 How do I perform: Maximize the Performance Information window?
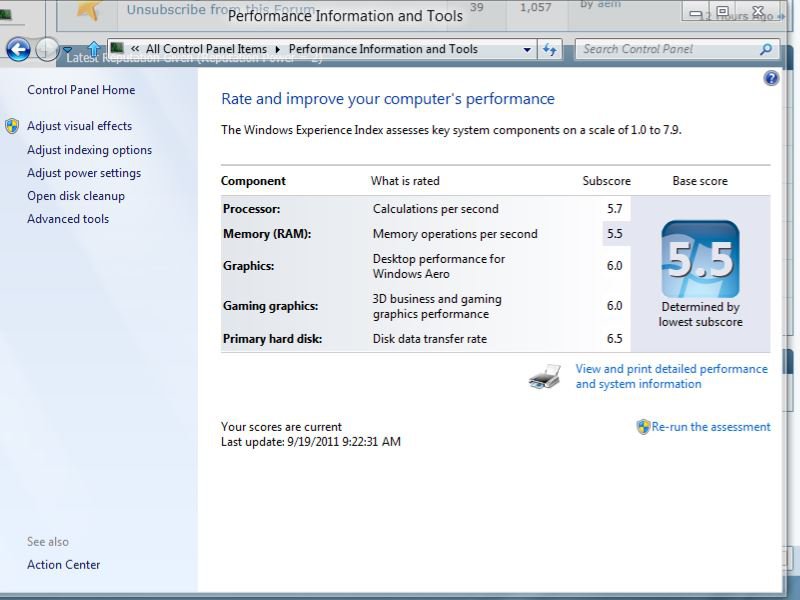[722, 11]
